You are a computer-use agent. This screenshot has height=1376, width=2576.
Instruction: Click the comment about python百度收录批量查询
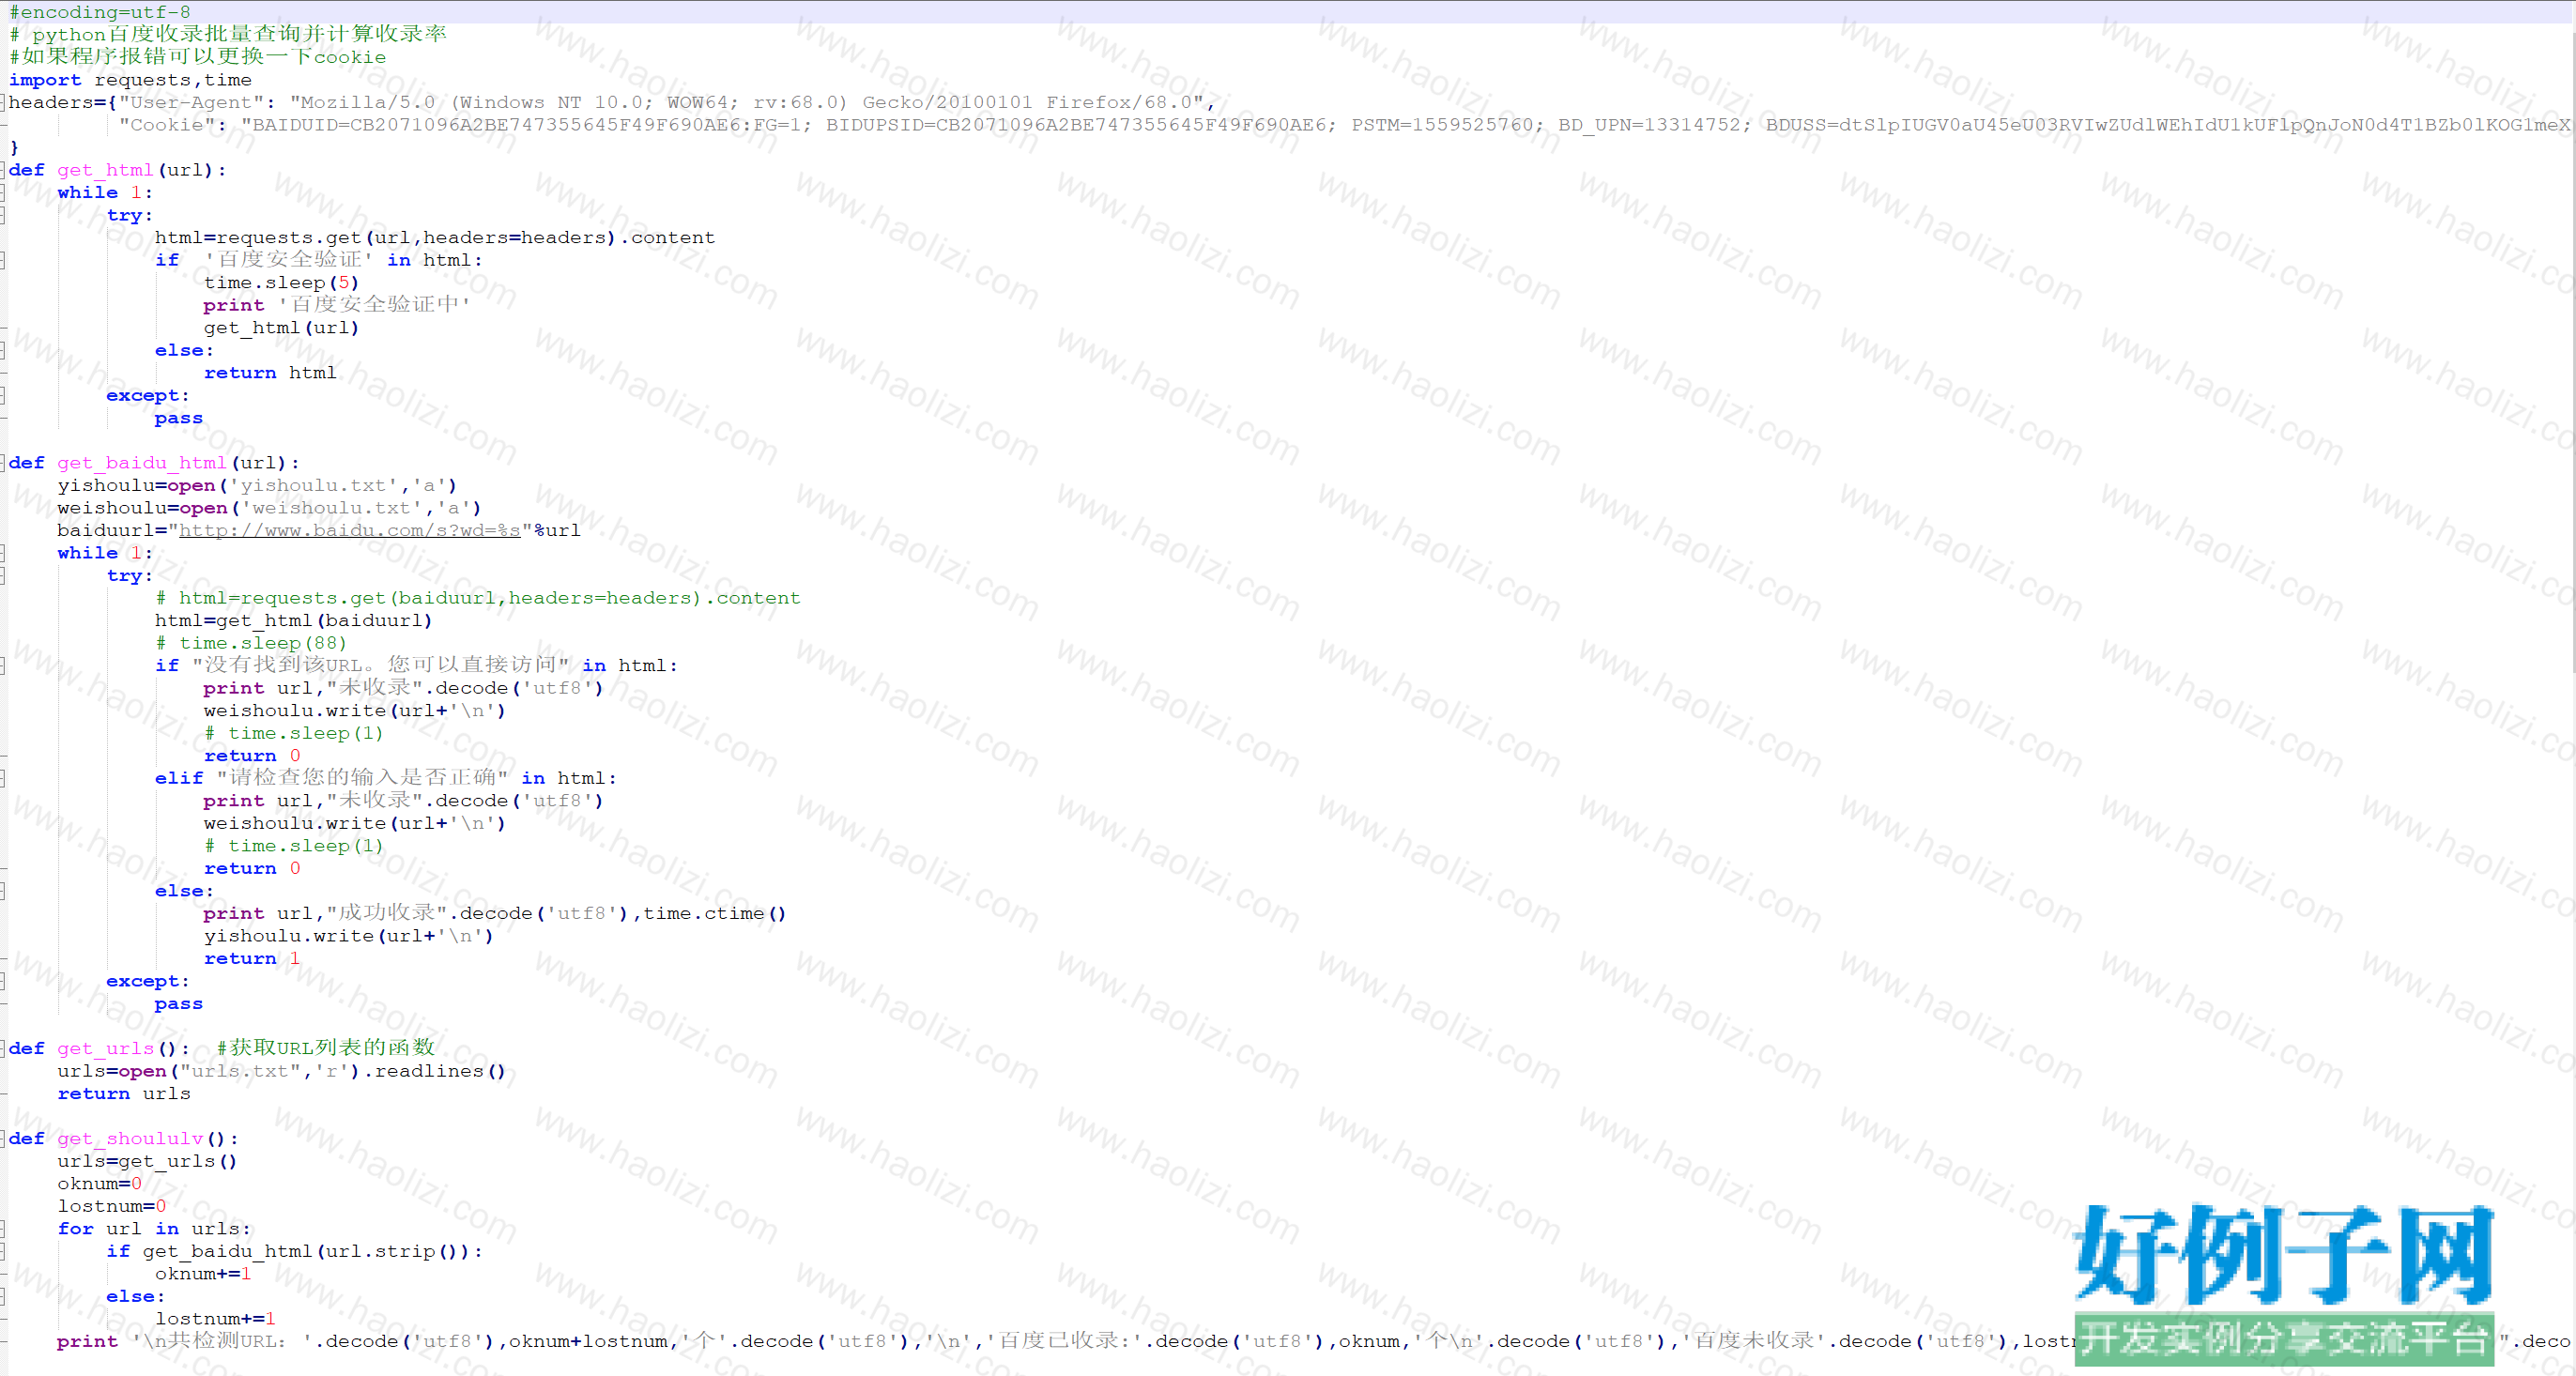click(x=228, y=34)
